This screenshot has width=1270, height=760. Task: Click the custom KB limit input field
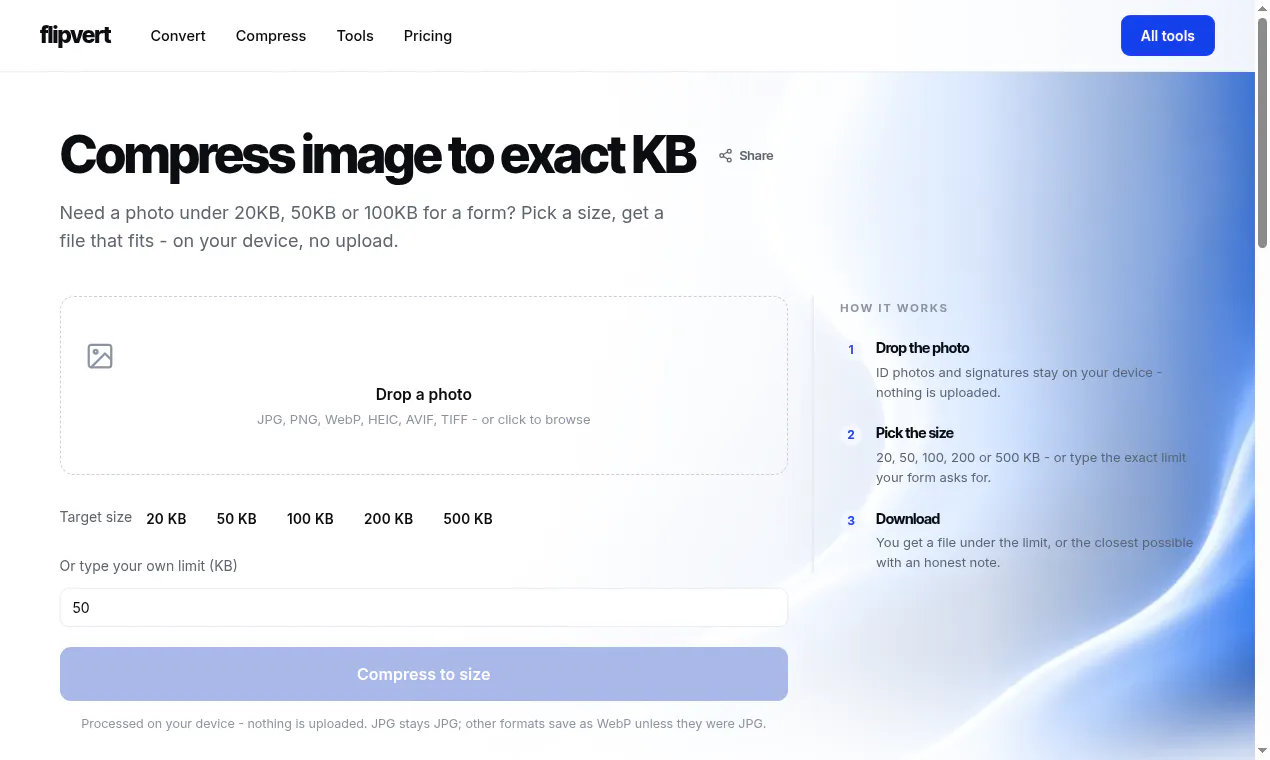424,608
